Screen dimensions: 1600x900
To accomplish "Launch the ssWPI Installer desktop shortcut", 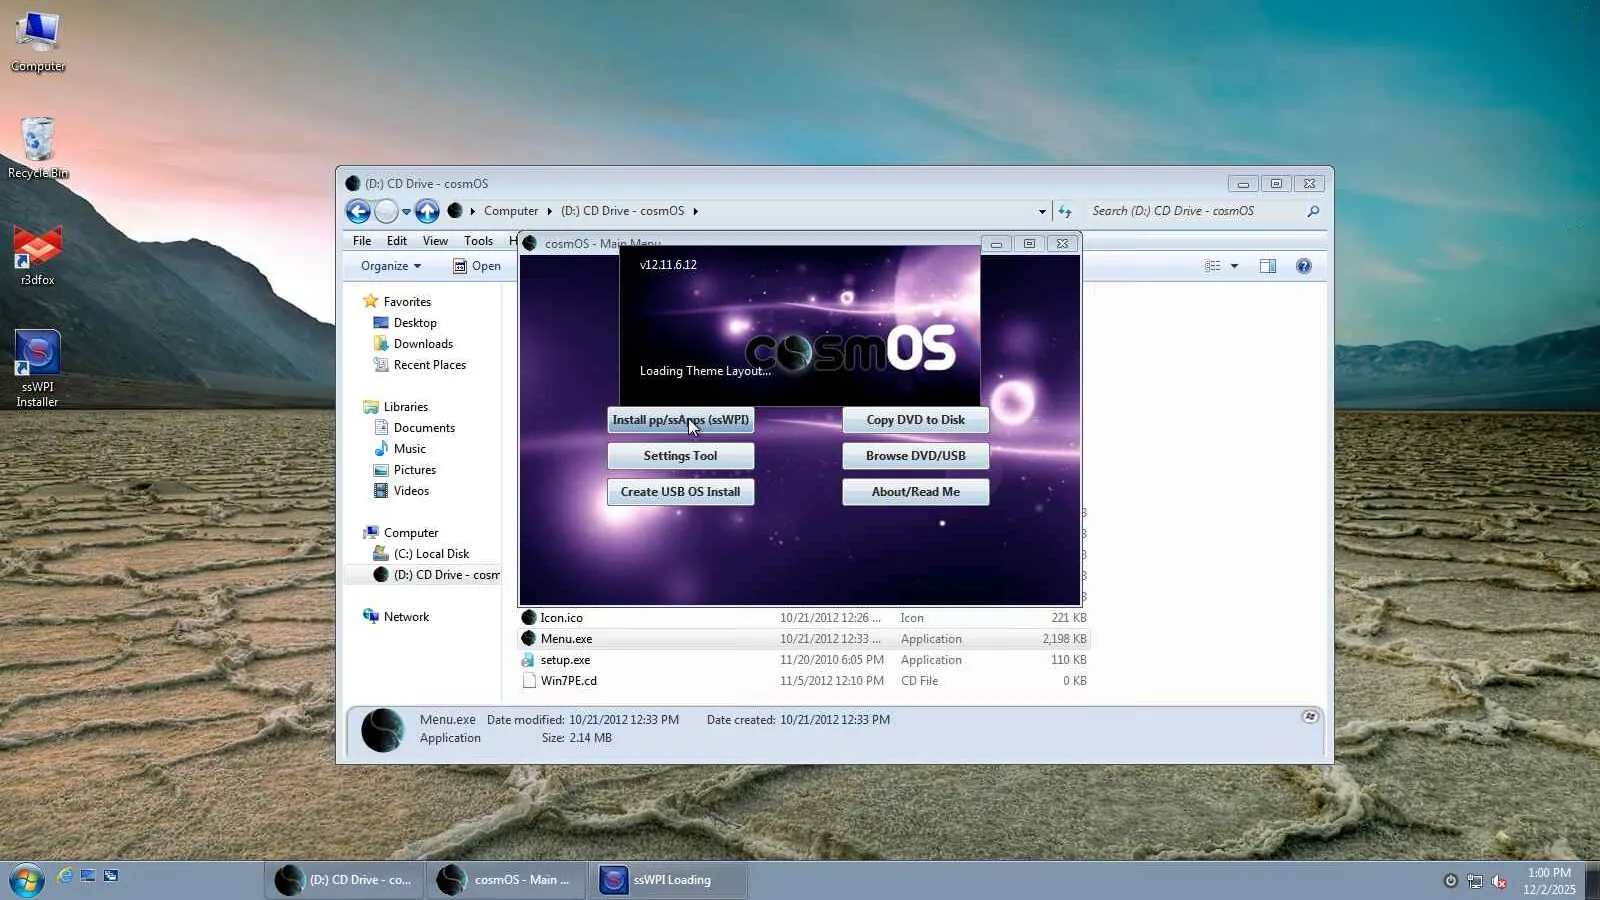I will coord(38,368).
